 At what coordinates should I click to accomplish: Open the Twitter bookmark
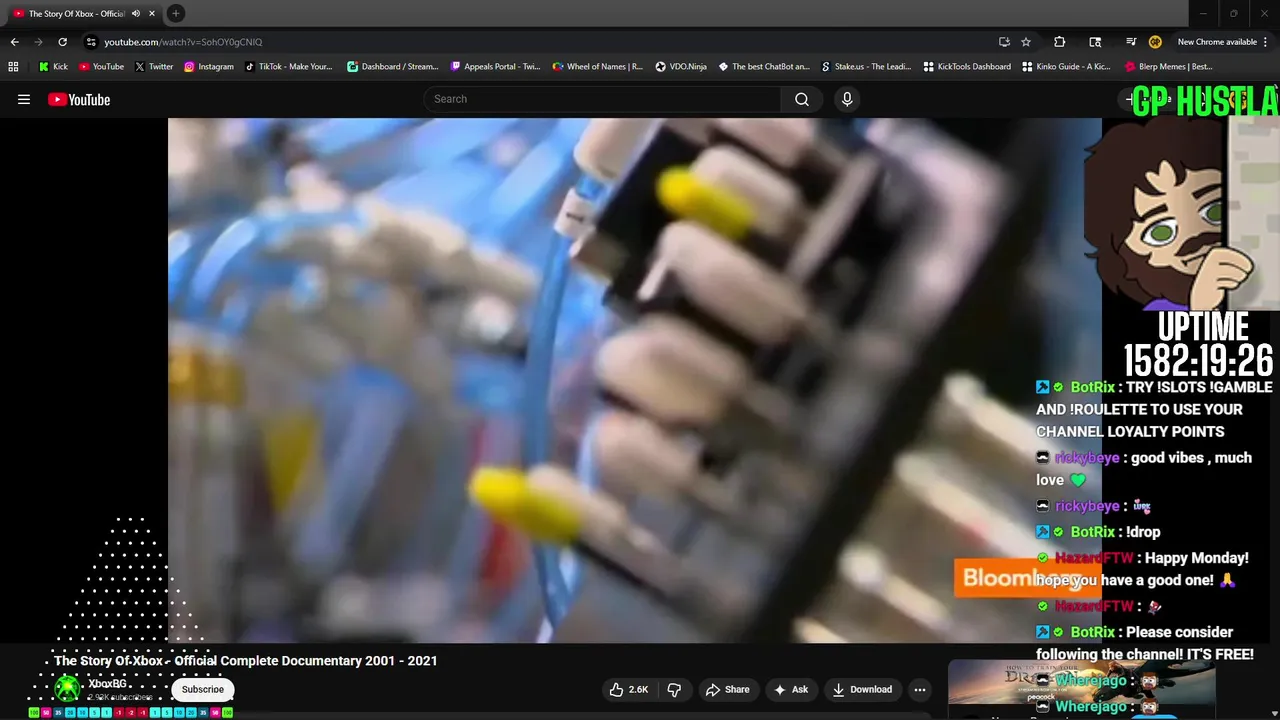pos(154,67)
